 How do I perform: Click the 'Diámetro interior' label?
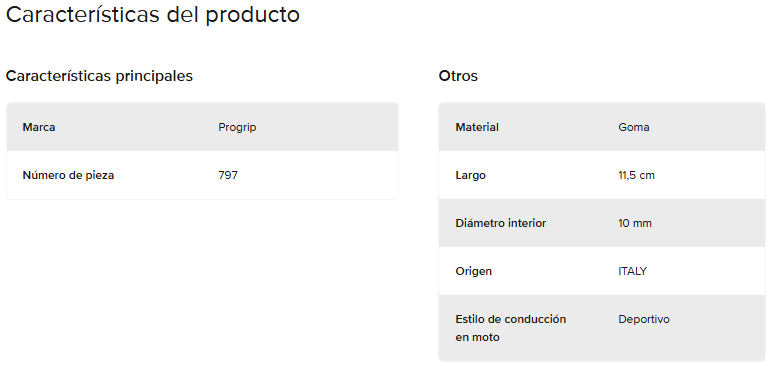click(500, 223)
